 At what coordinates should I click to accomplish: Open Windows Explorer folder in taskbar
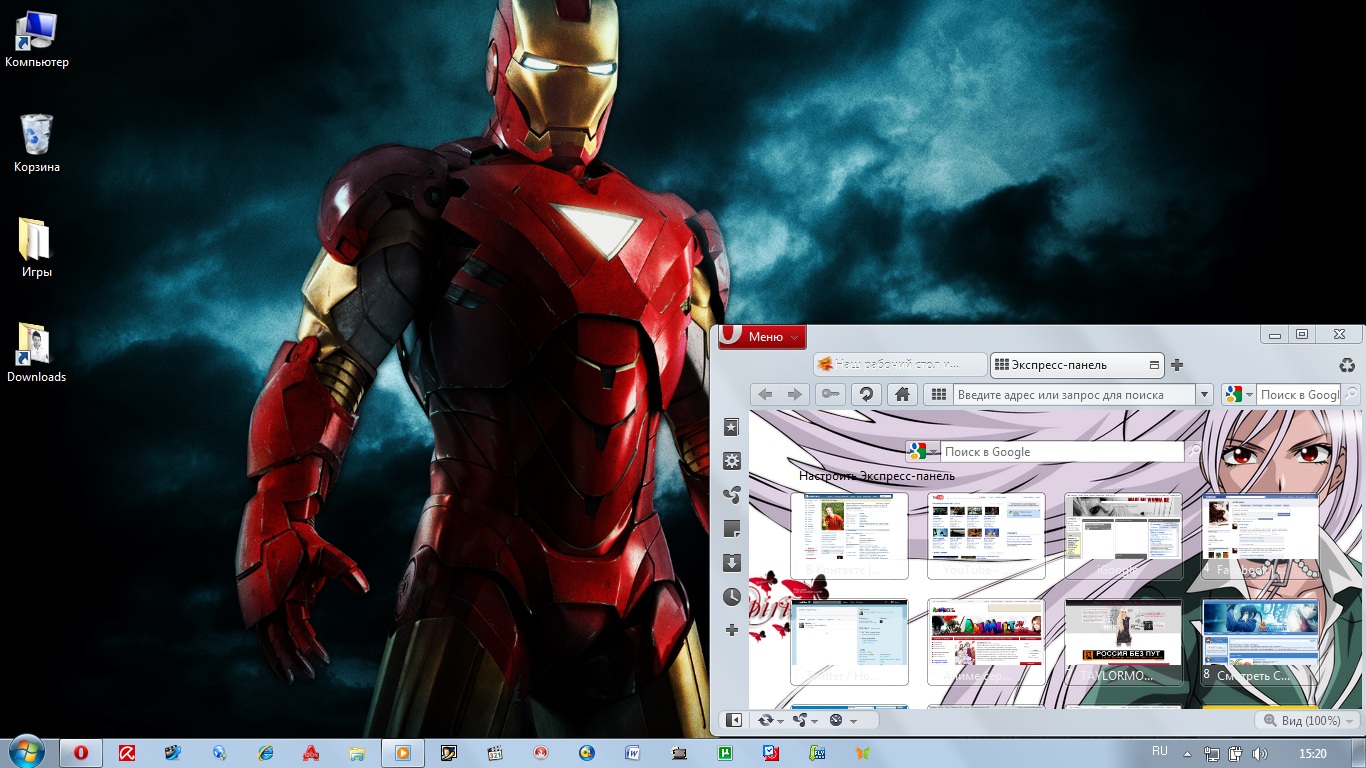[x=357, y=753]
